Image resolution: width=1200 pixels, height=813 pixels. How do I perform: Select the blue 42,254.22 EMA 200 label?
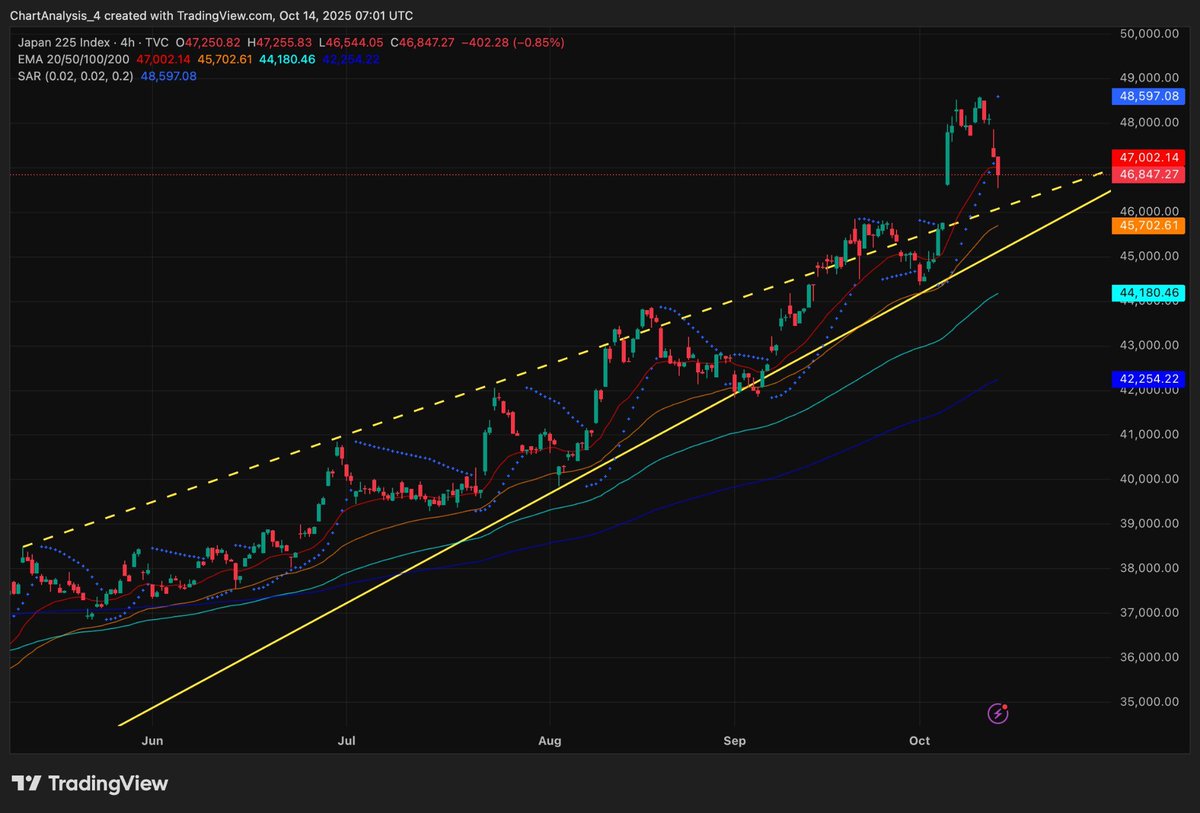(x=1147, y=379)
